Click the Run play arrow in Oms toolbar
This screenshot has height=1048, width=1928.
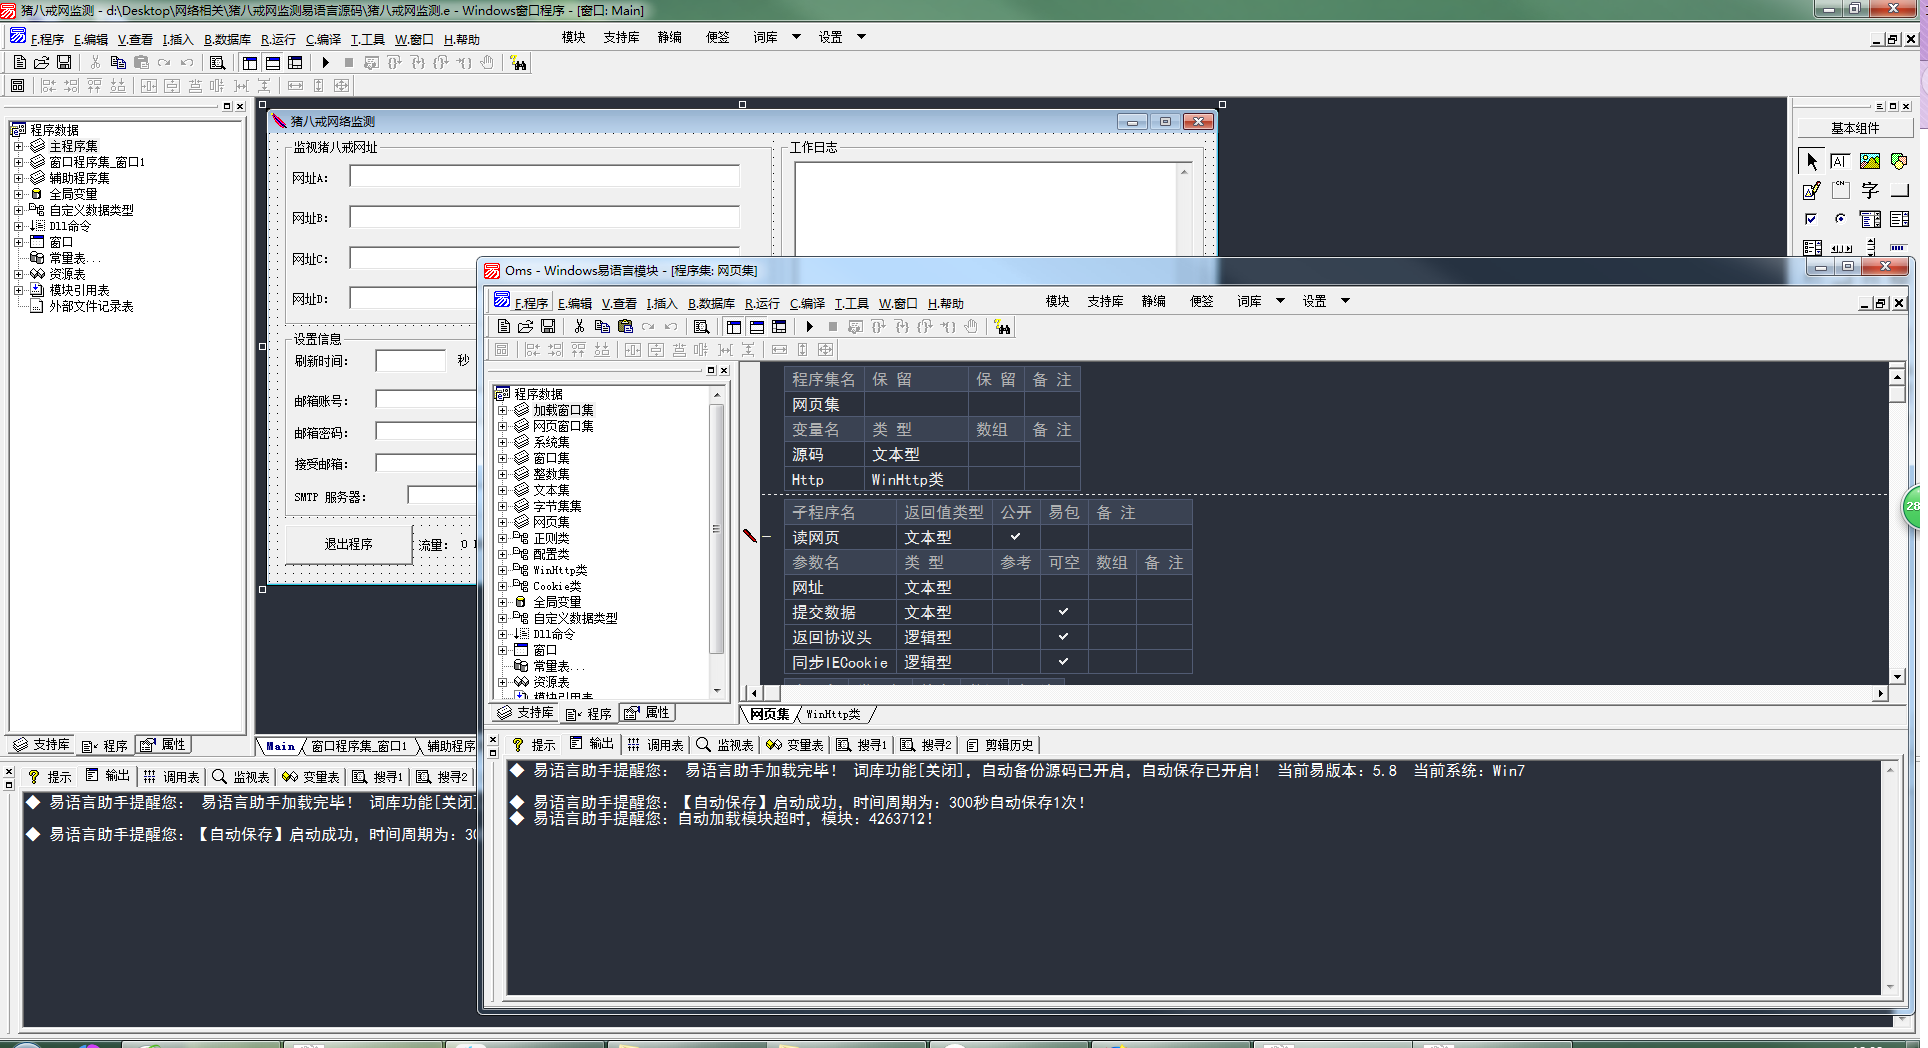810,326
